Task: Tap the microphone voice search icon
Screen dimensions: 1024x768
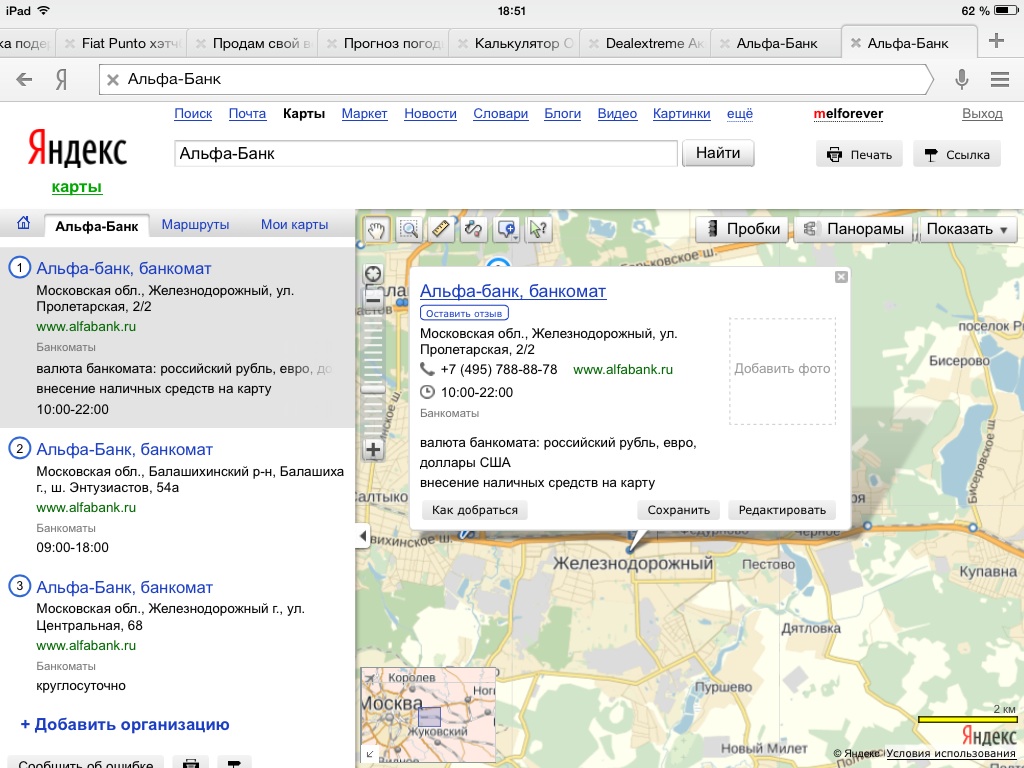Action: (x=961, y=80)
